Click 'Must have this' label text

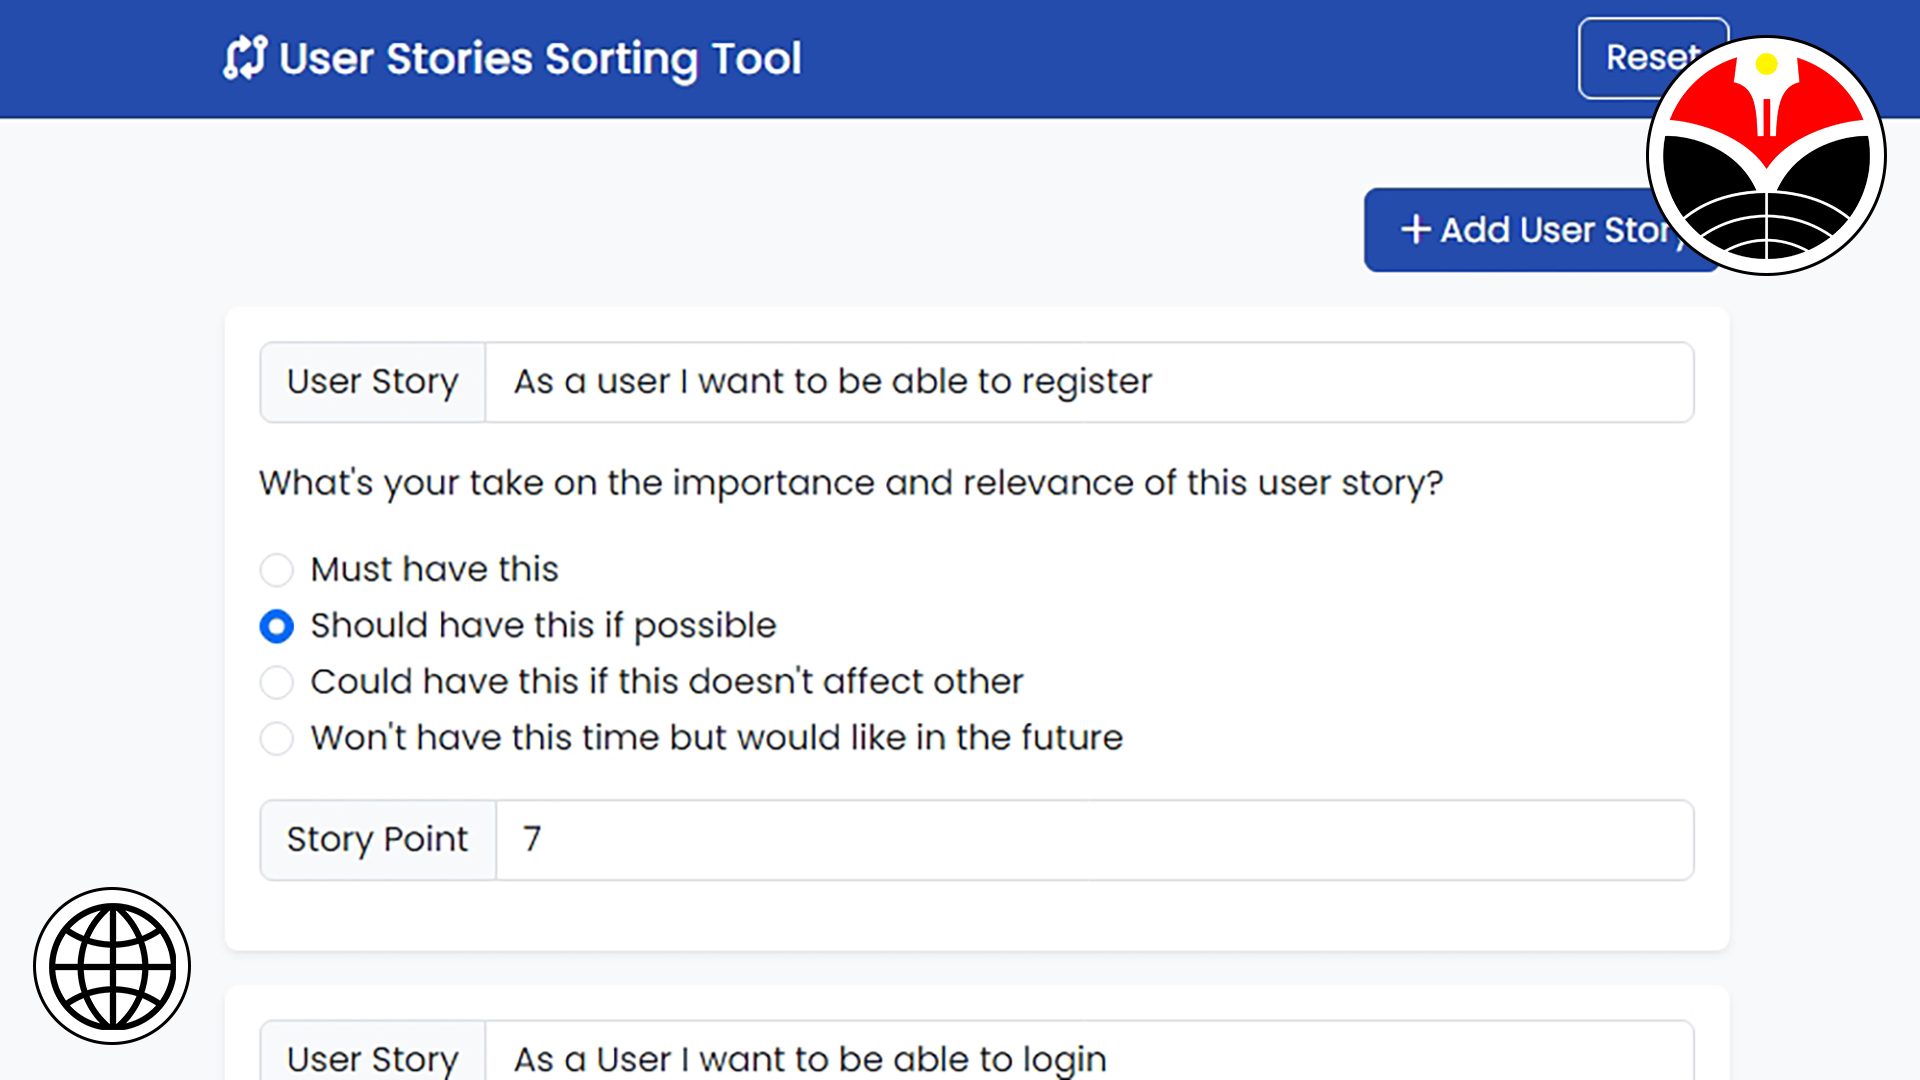pyautogui.click(x=434, y=570)
